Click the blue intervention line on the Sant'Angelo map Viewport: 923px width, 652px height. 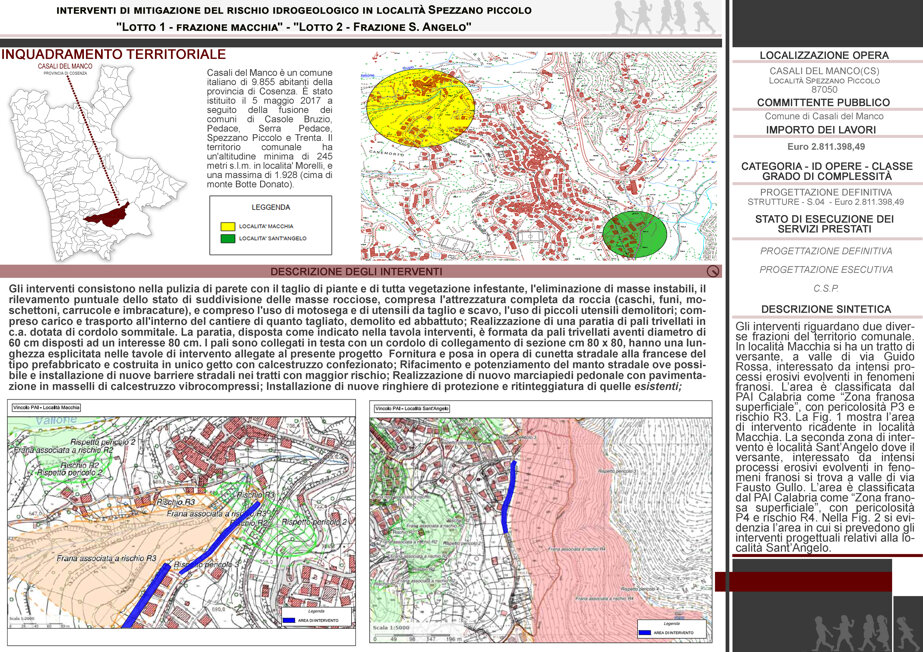coord(509,497)
